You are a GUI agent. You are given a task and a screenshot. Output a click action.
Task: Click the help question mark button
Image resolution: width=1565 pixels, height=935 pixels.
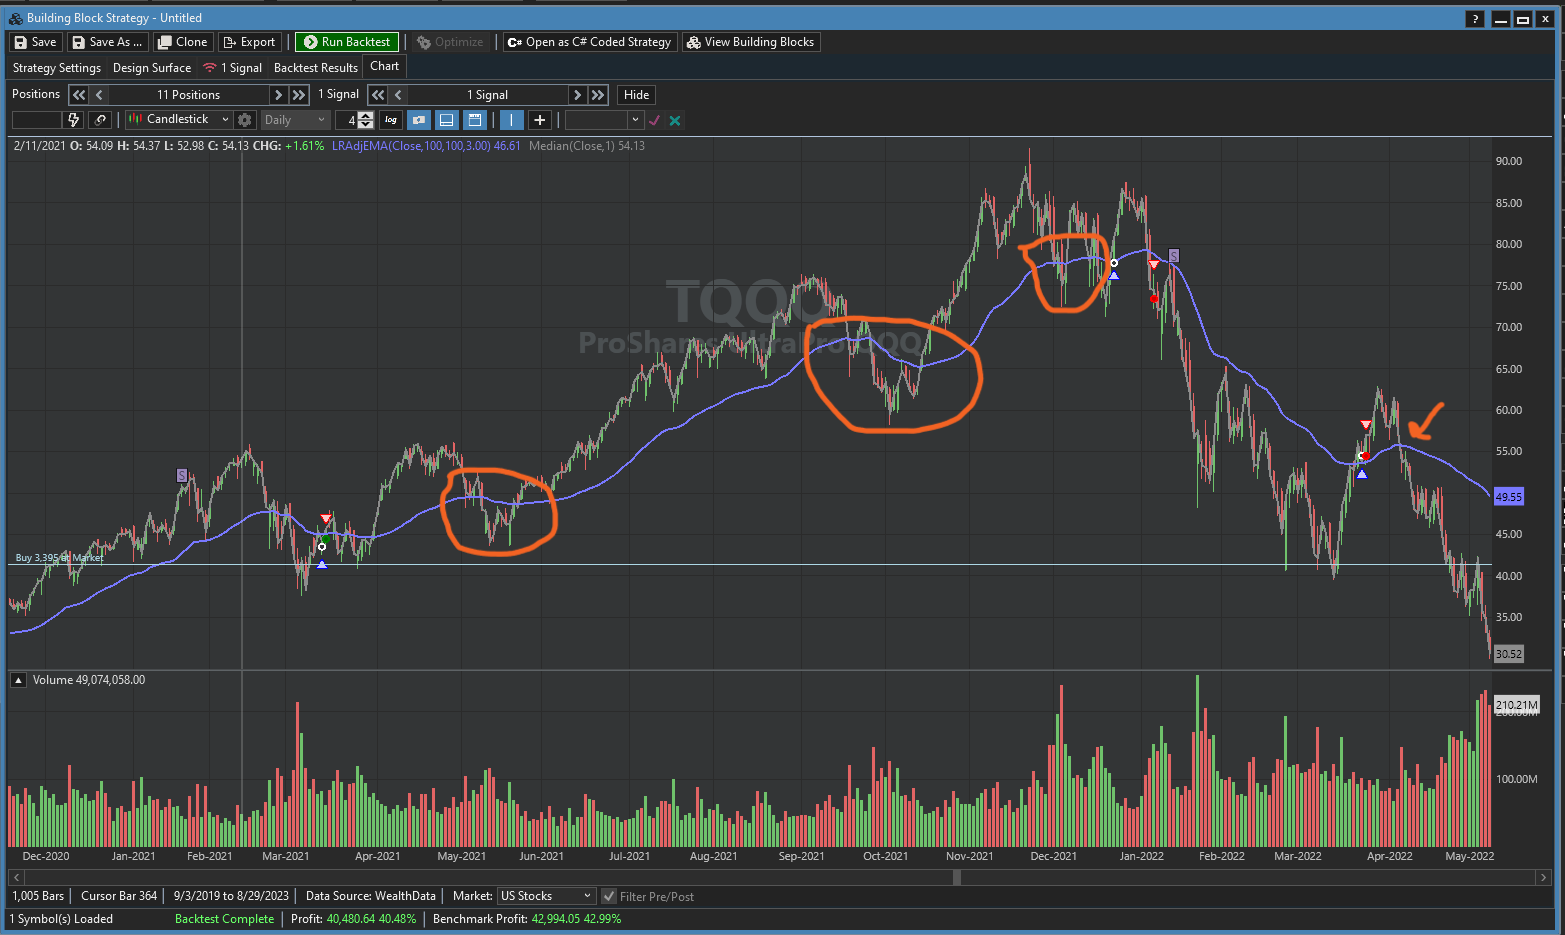pyautogui.click(x=1475, y=19)
